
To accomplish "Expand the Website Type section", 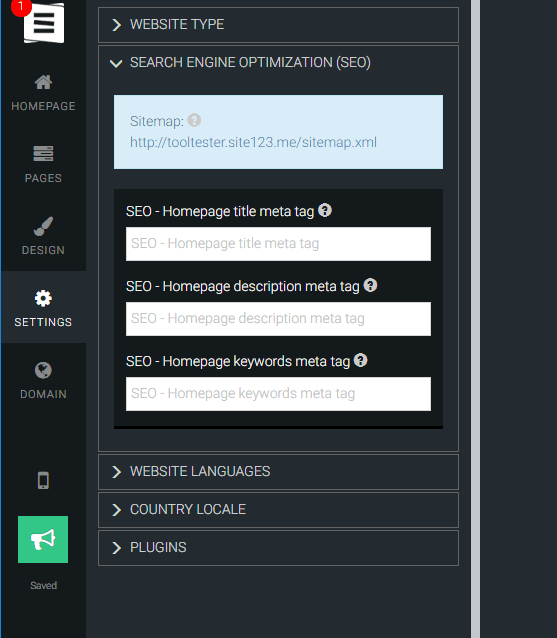I will pyautogui.click(x=278, y=25).
